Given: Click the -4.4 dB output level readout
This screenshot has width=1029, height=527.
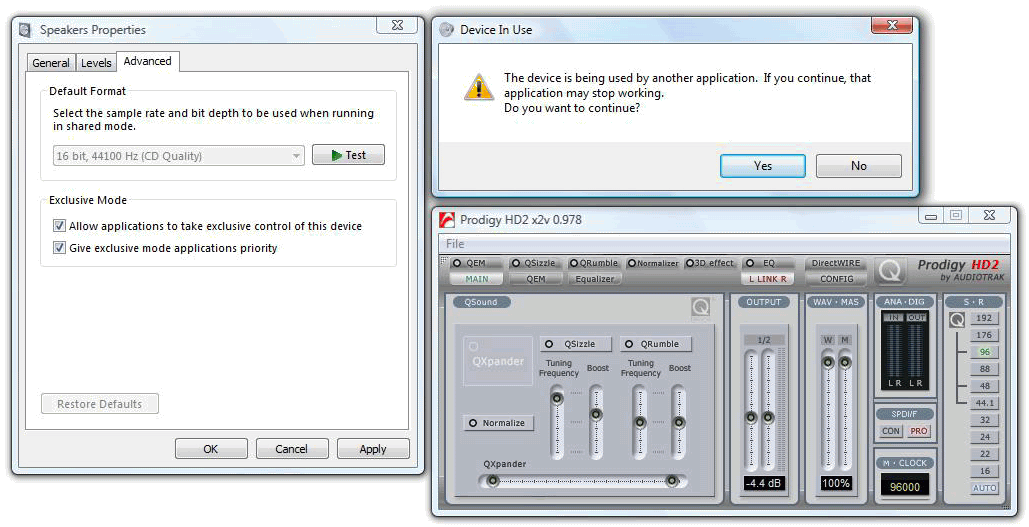Looking at the screenshot, I should [x=764, y=483].
